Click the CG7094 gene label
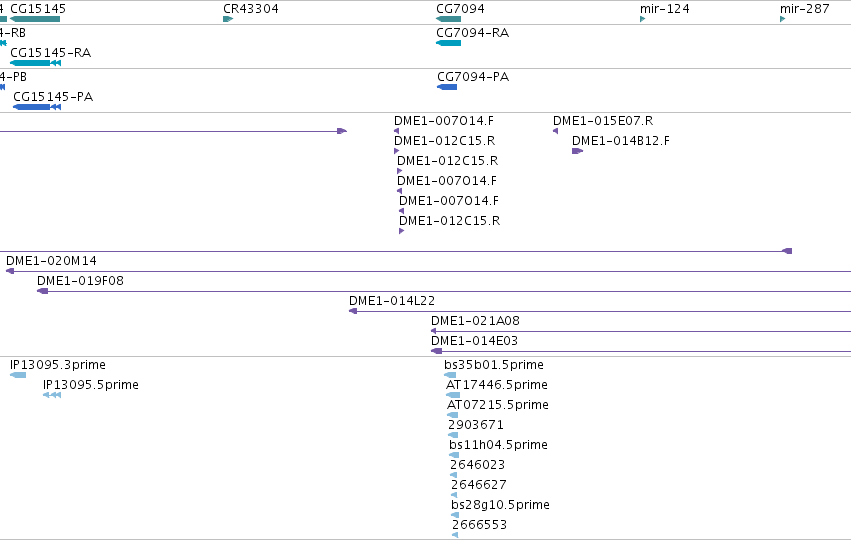This screenshot has height=540, width=851. coord(460,9)
